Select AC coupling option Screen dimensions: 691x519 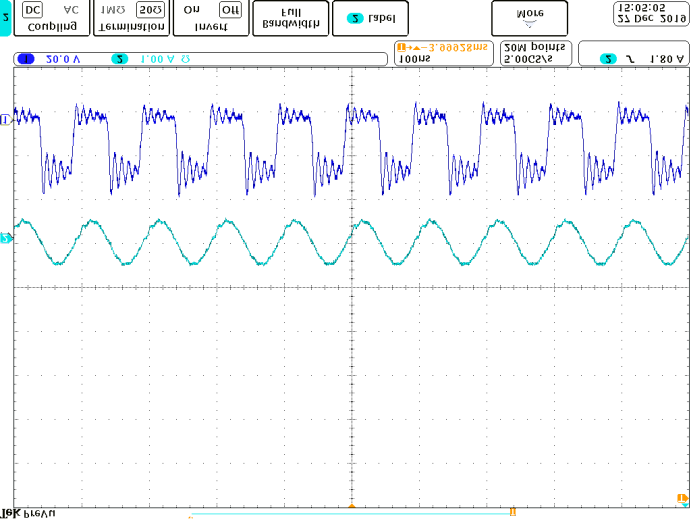[70, 9]
